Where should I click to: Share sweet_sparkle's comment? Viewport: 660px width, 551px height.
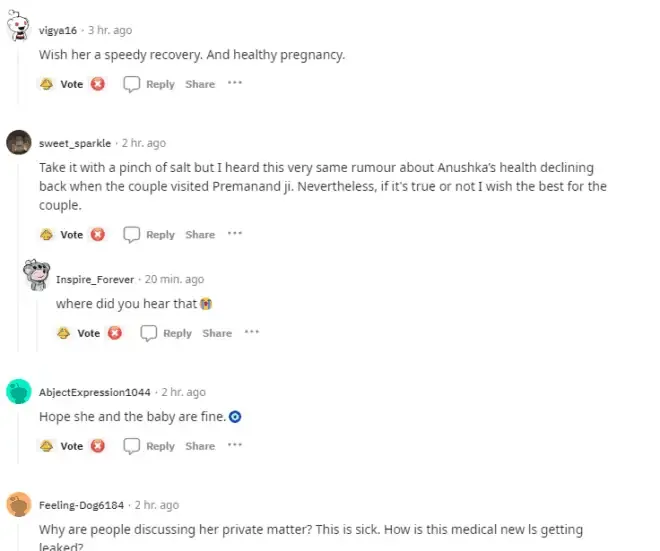pos(200,234)
